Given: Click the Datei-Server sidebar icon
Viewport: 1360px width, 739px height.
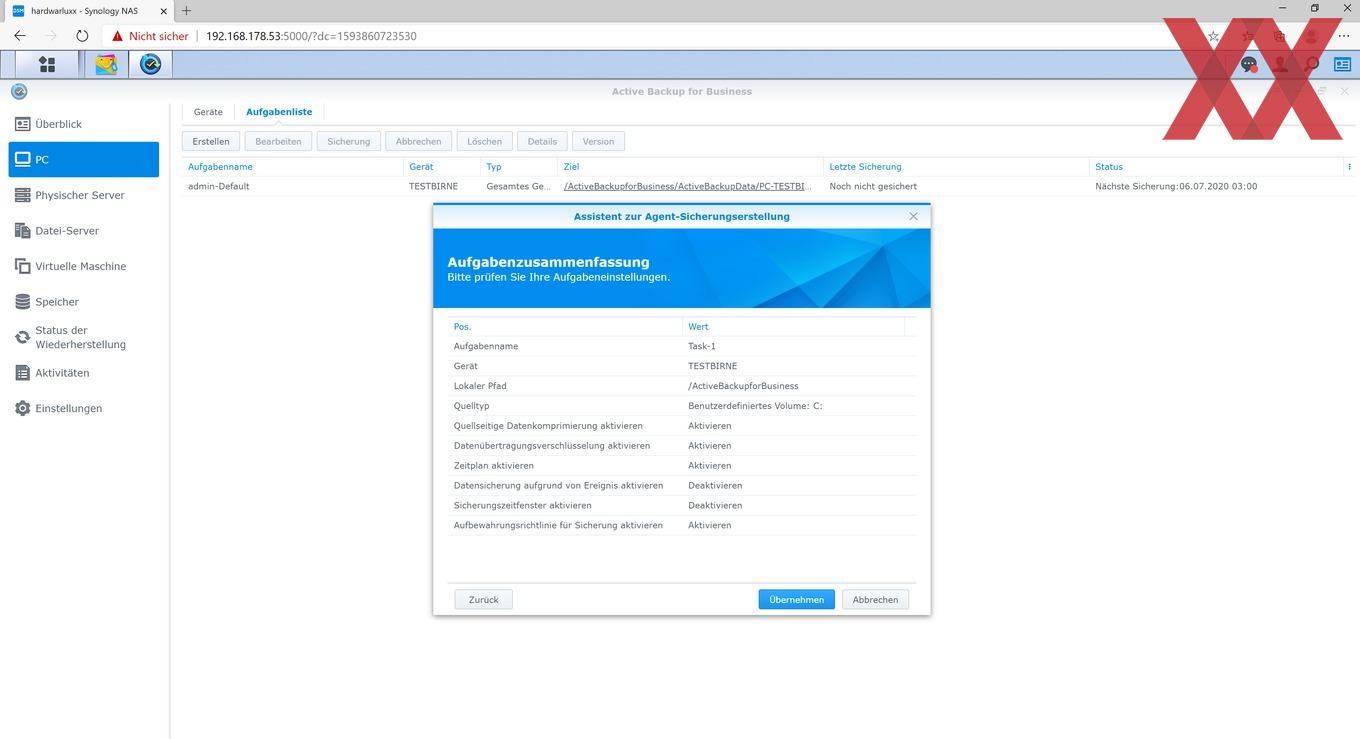Looking at the screenshot, I should tap(22, 231).
